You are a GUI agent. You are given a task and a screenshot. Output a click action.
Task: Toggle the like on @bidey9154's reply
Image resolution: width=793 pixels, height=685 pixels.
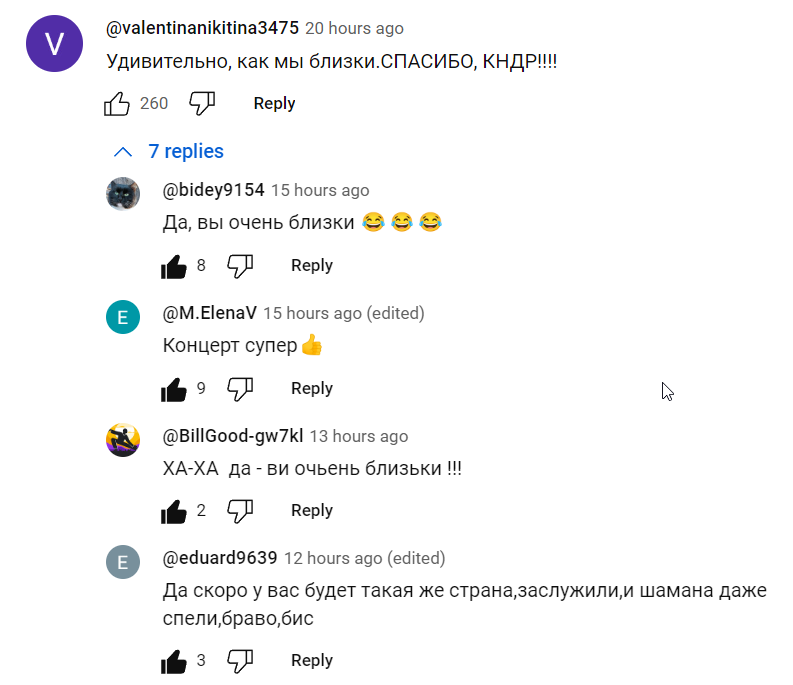(x=174, y=266)
